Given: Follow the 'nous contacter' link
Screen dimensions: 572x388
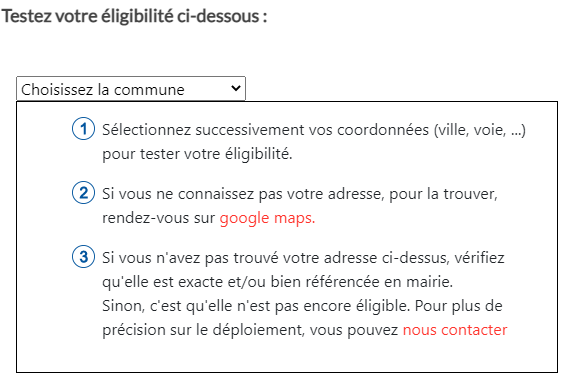Looking at the screenshot, I should tap(455, 330).
